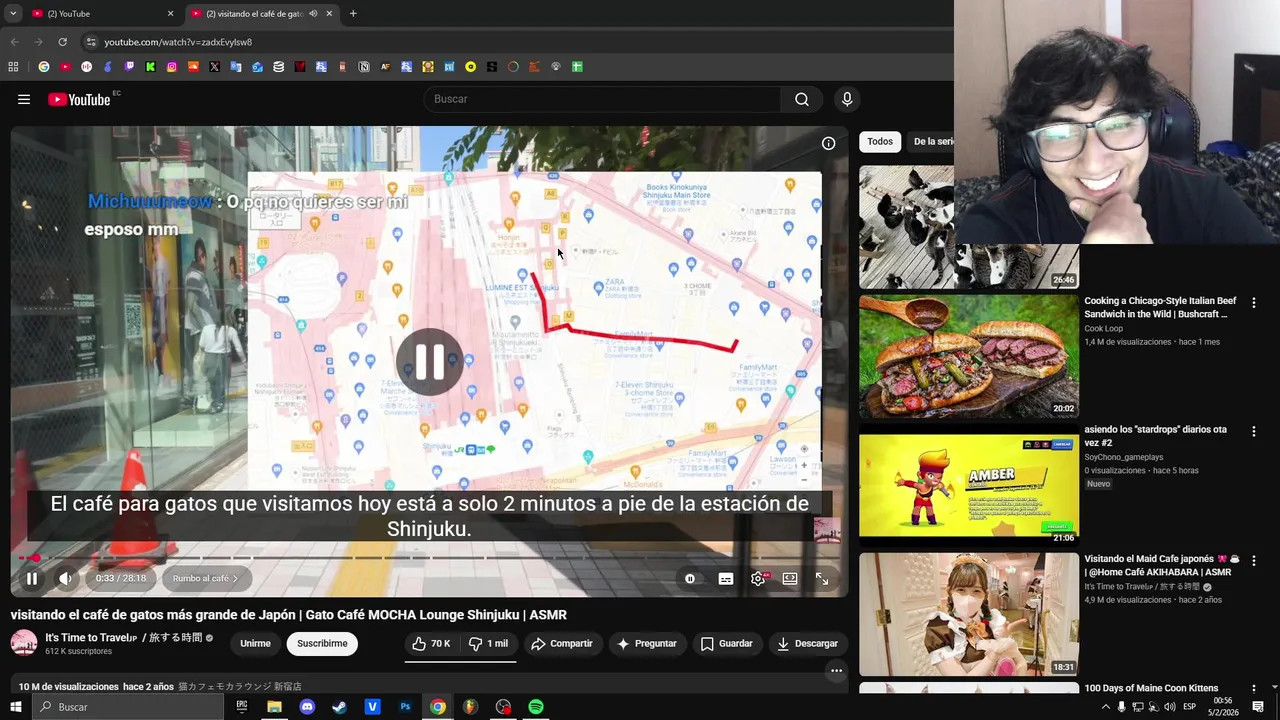This screenshot has height=720, width=1280.
Task: Open Twitch bookmark
Action: click(129, 67)
